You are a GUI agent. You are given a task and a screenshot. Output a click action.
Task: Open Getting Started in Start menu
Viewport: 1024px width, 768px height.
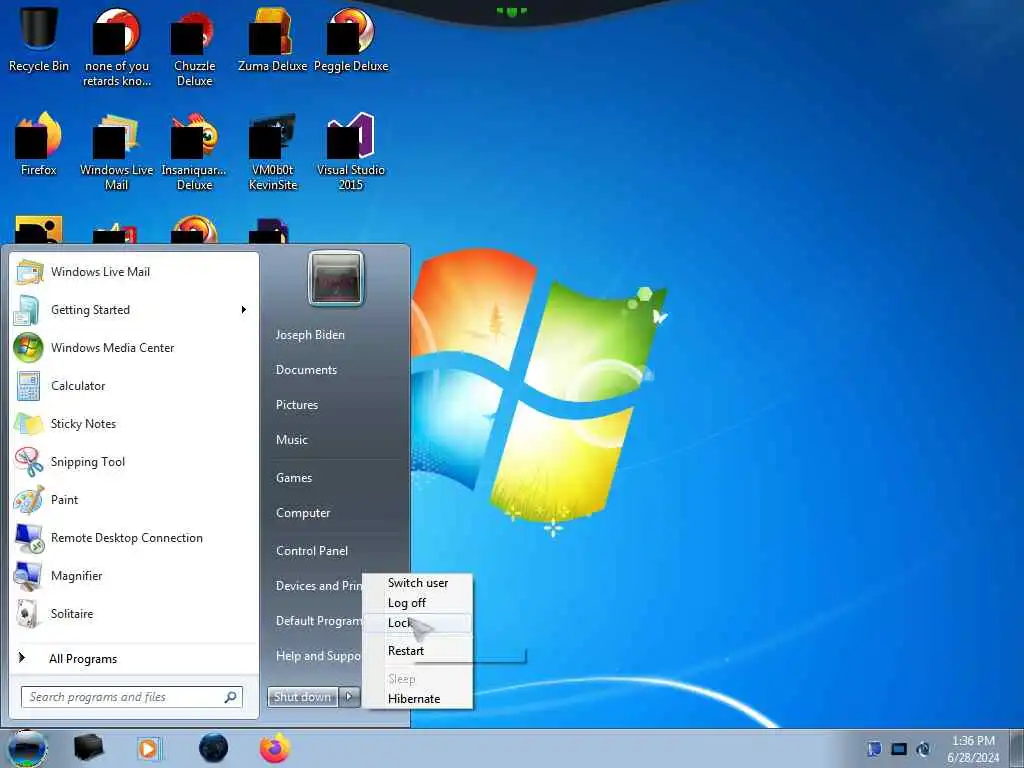(135, 310)
